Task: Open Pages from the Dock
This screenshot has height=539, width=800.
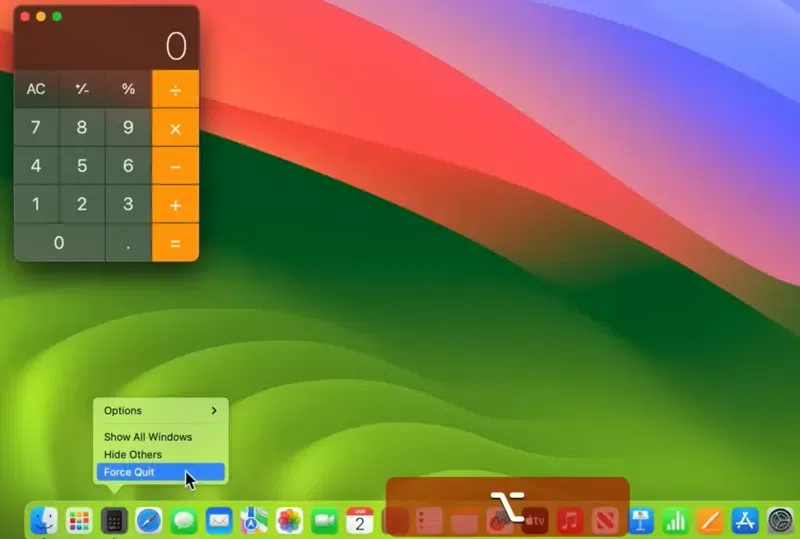Action: pyautogui.click(x=710, y=521)
